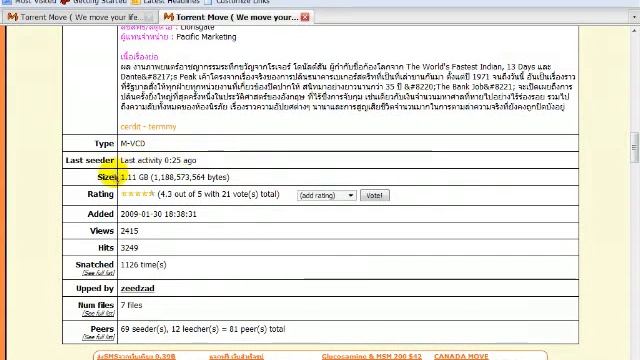The width and height of the screenshot is (640, 360).
Task: Click the 7 files value
Action: 131,305
